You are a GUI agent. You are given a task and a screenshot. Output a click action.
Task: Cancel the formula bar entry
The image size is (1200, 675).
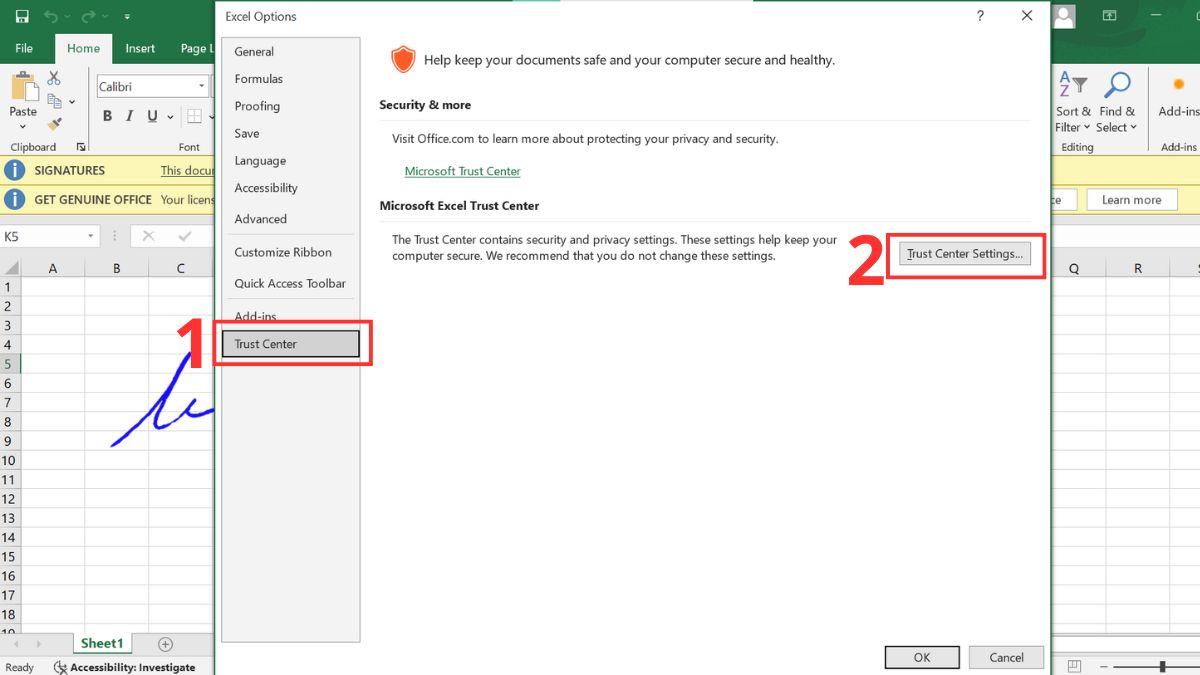pos(148,236)
